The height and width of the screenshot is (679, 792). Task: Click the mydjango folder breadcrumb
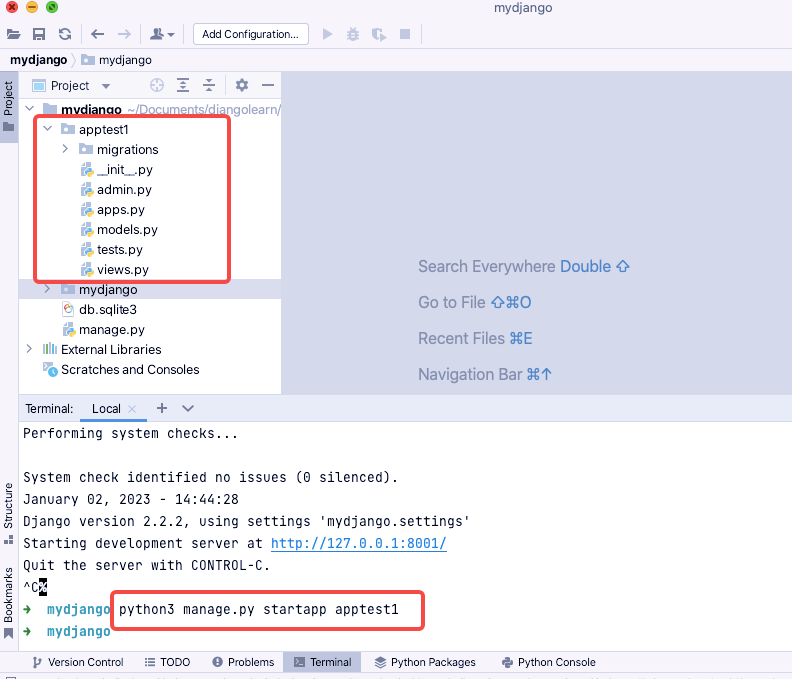click(x=116, y=60)
